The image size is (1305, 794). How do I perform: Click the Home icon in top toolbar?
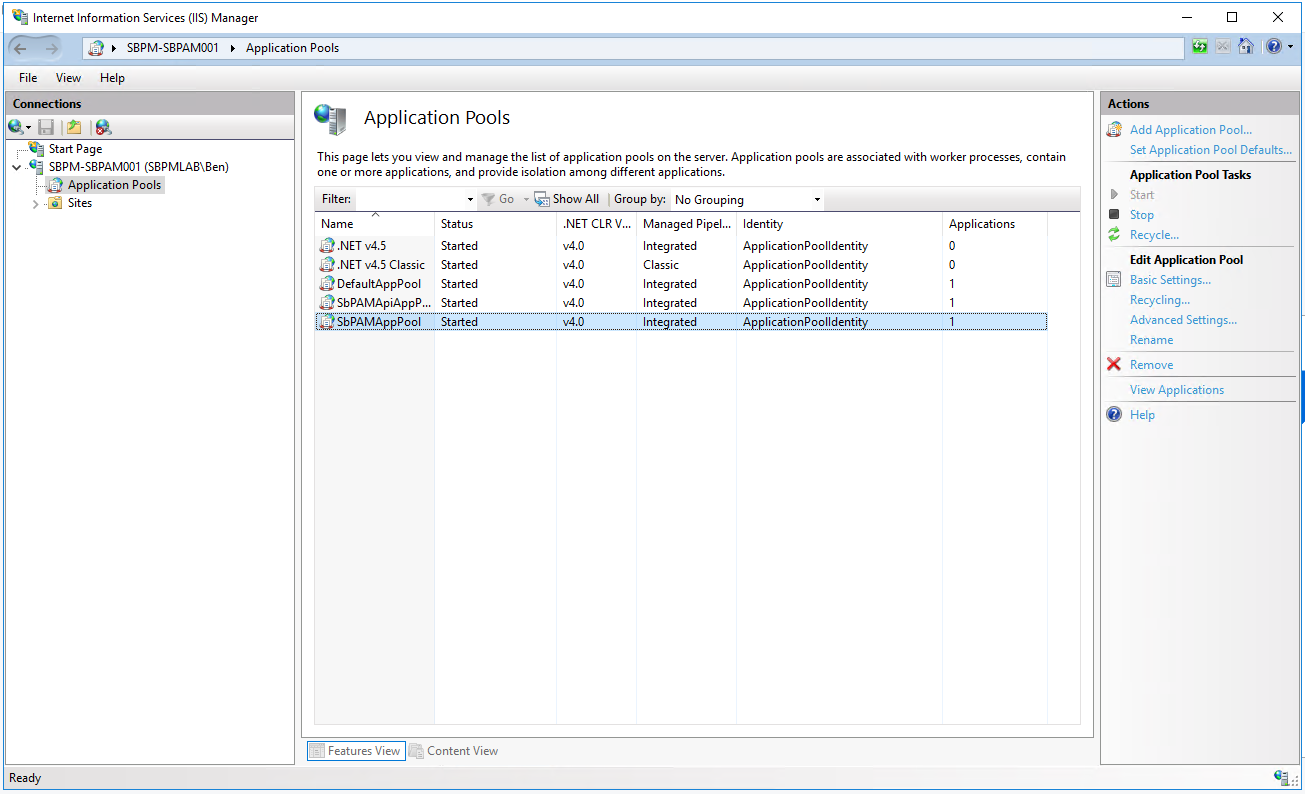1245,47
